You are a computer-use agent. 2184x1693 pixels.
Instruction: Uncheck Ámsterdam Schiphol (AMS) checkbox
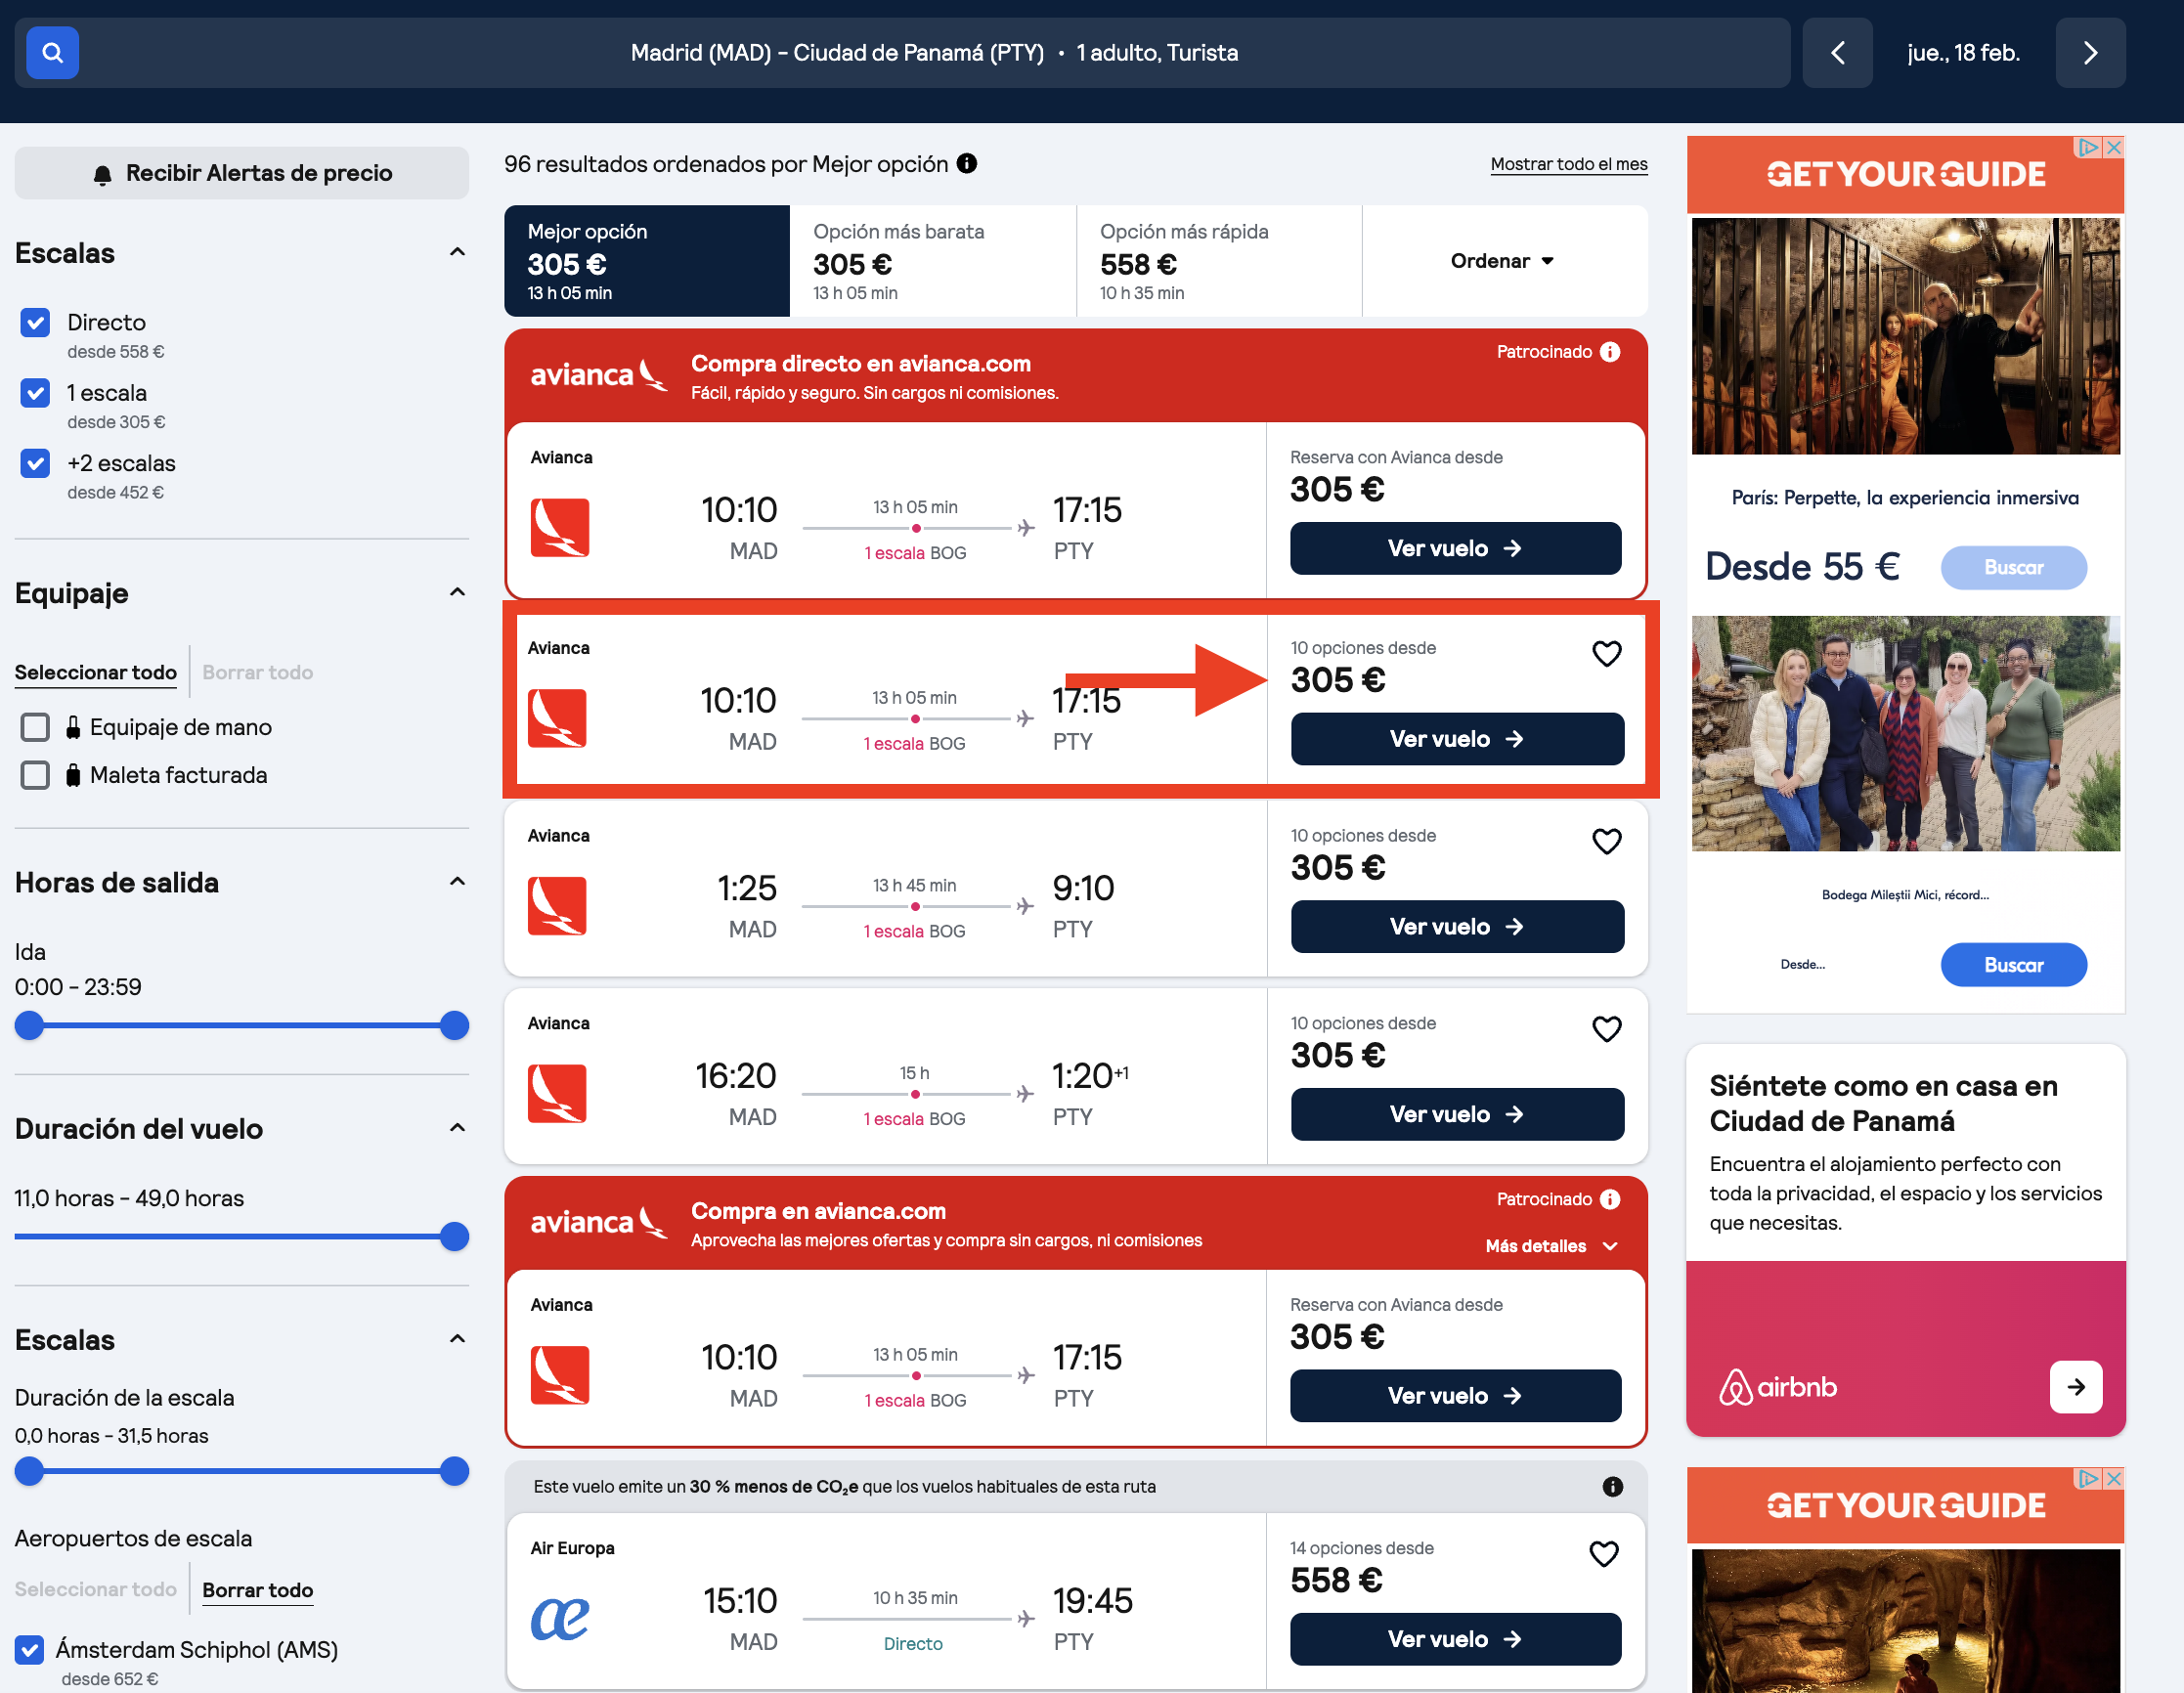pyautogui.click(x=30, y=1650)
